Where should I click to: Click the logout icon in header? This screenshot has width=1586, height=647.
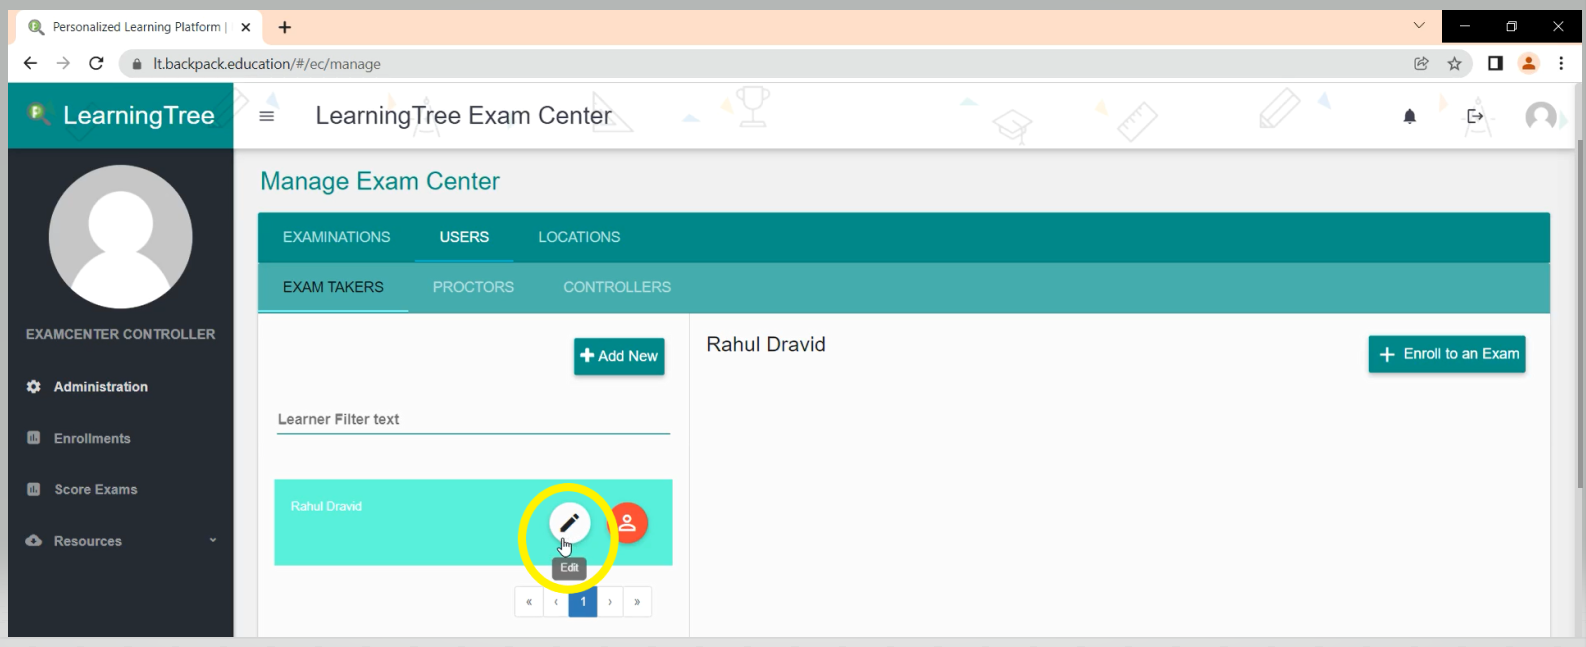pos(1475,117)
